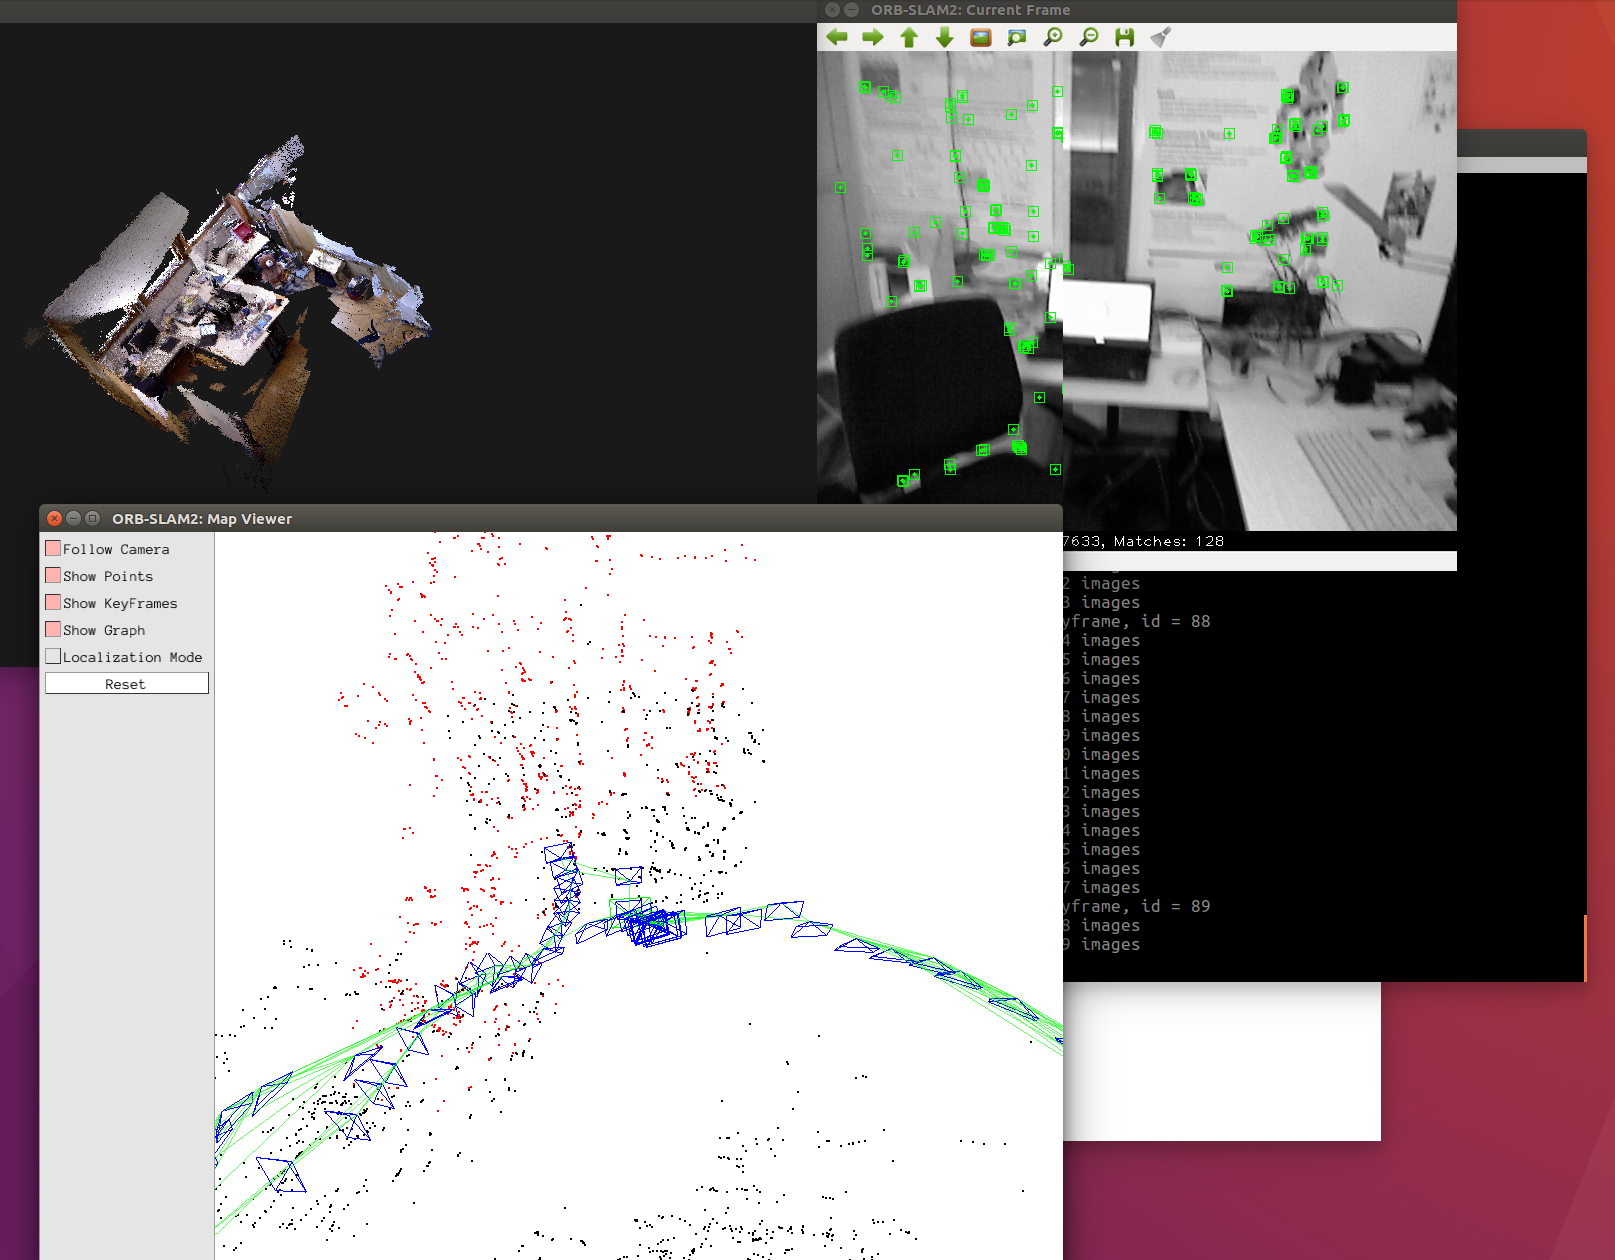This screenshot has width=1615, height=1260.
Task: Enable the Localization Mode checkbox
Action: tap(53, 656)
